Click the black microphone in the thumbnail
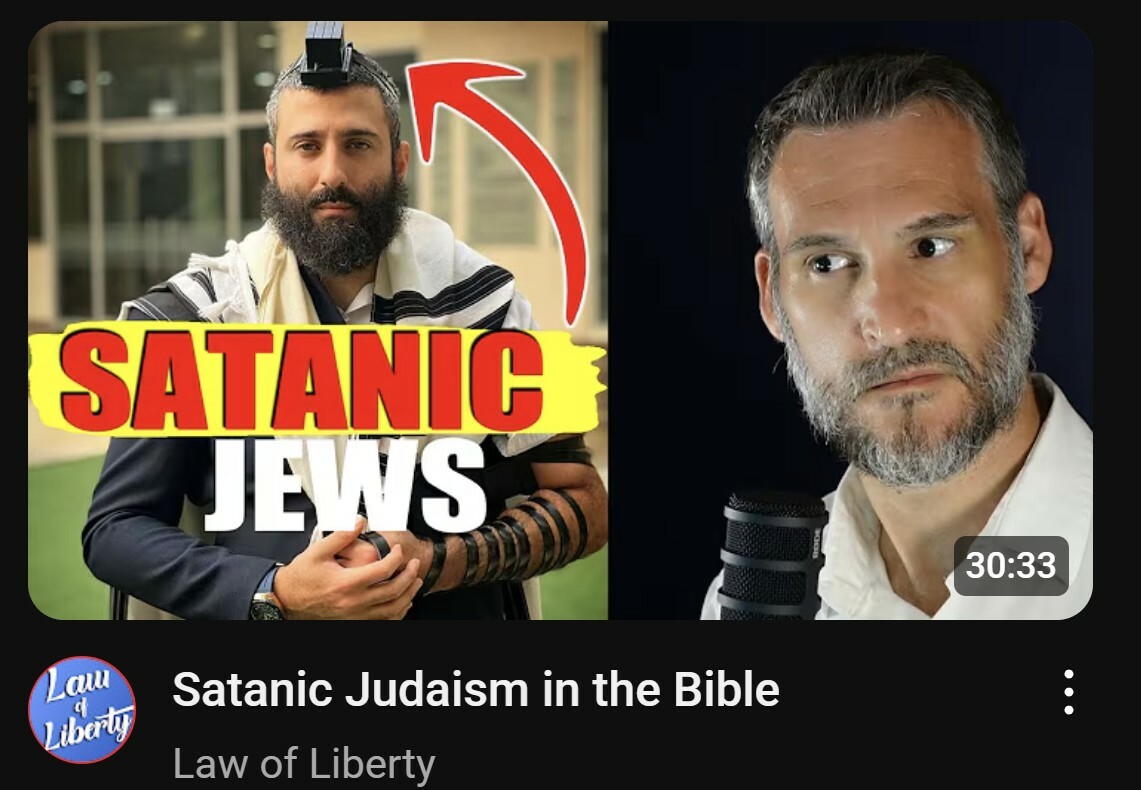The width and height of the screenshot is (1141, 790). coord(773,555)
